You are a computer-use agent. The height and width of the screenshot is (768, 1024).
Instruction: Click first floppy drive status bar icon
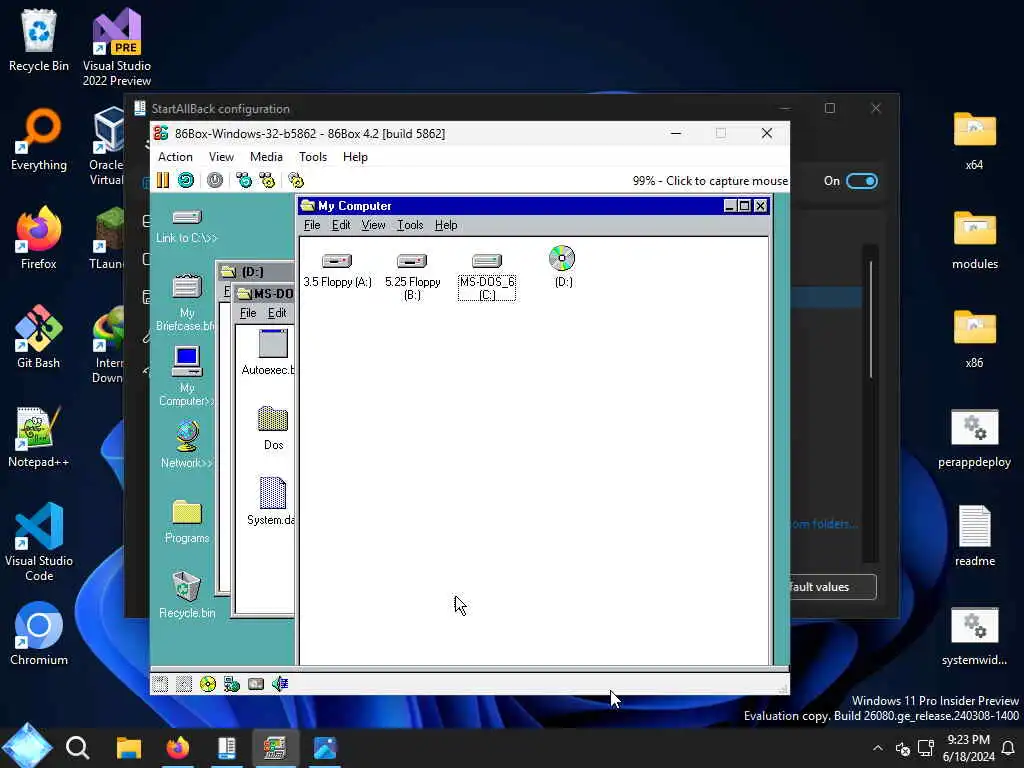click(x=160, y=684)
